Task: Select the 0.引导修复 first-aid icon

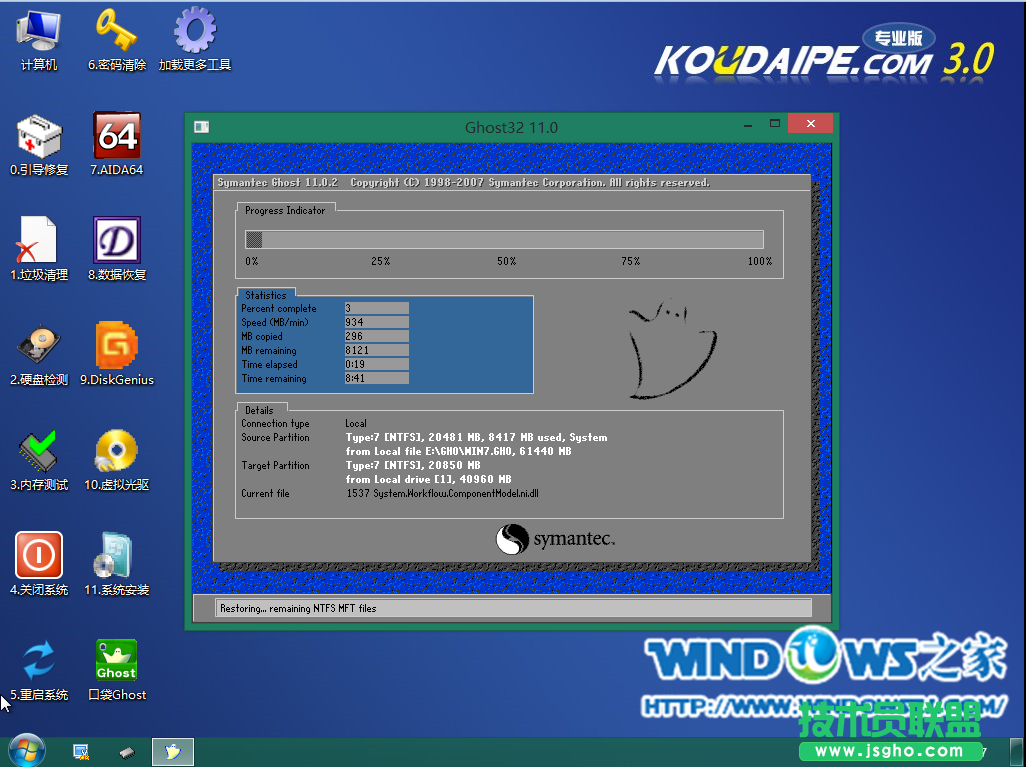Action: pos(39,136)
